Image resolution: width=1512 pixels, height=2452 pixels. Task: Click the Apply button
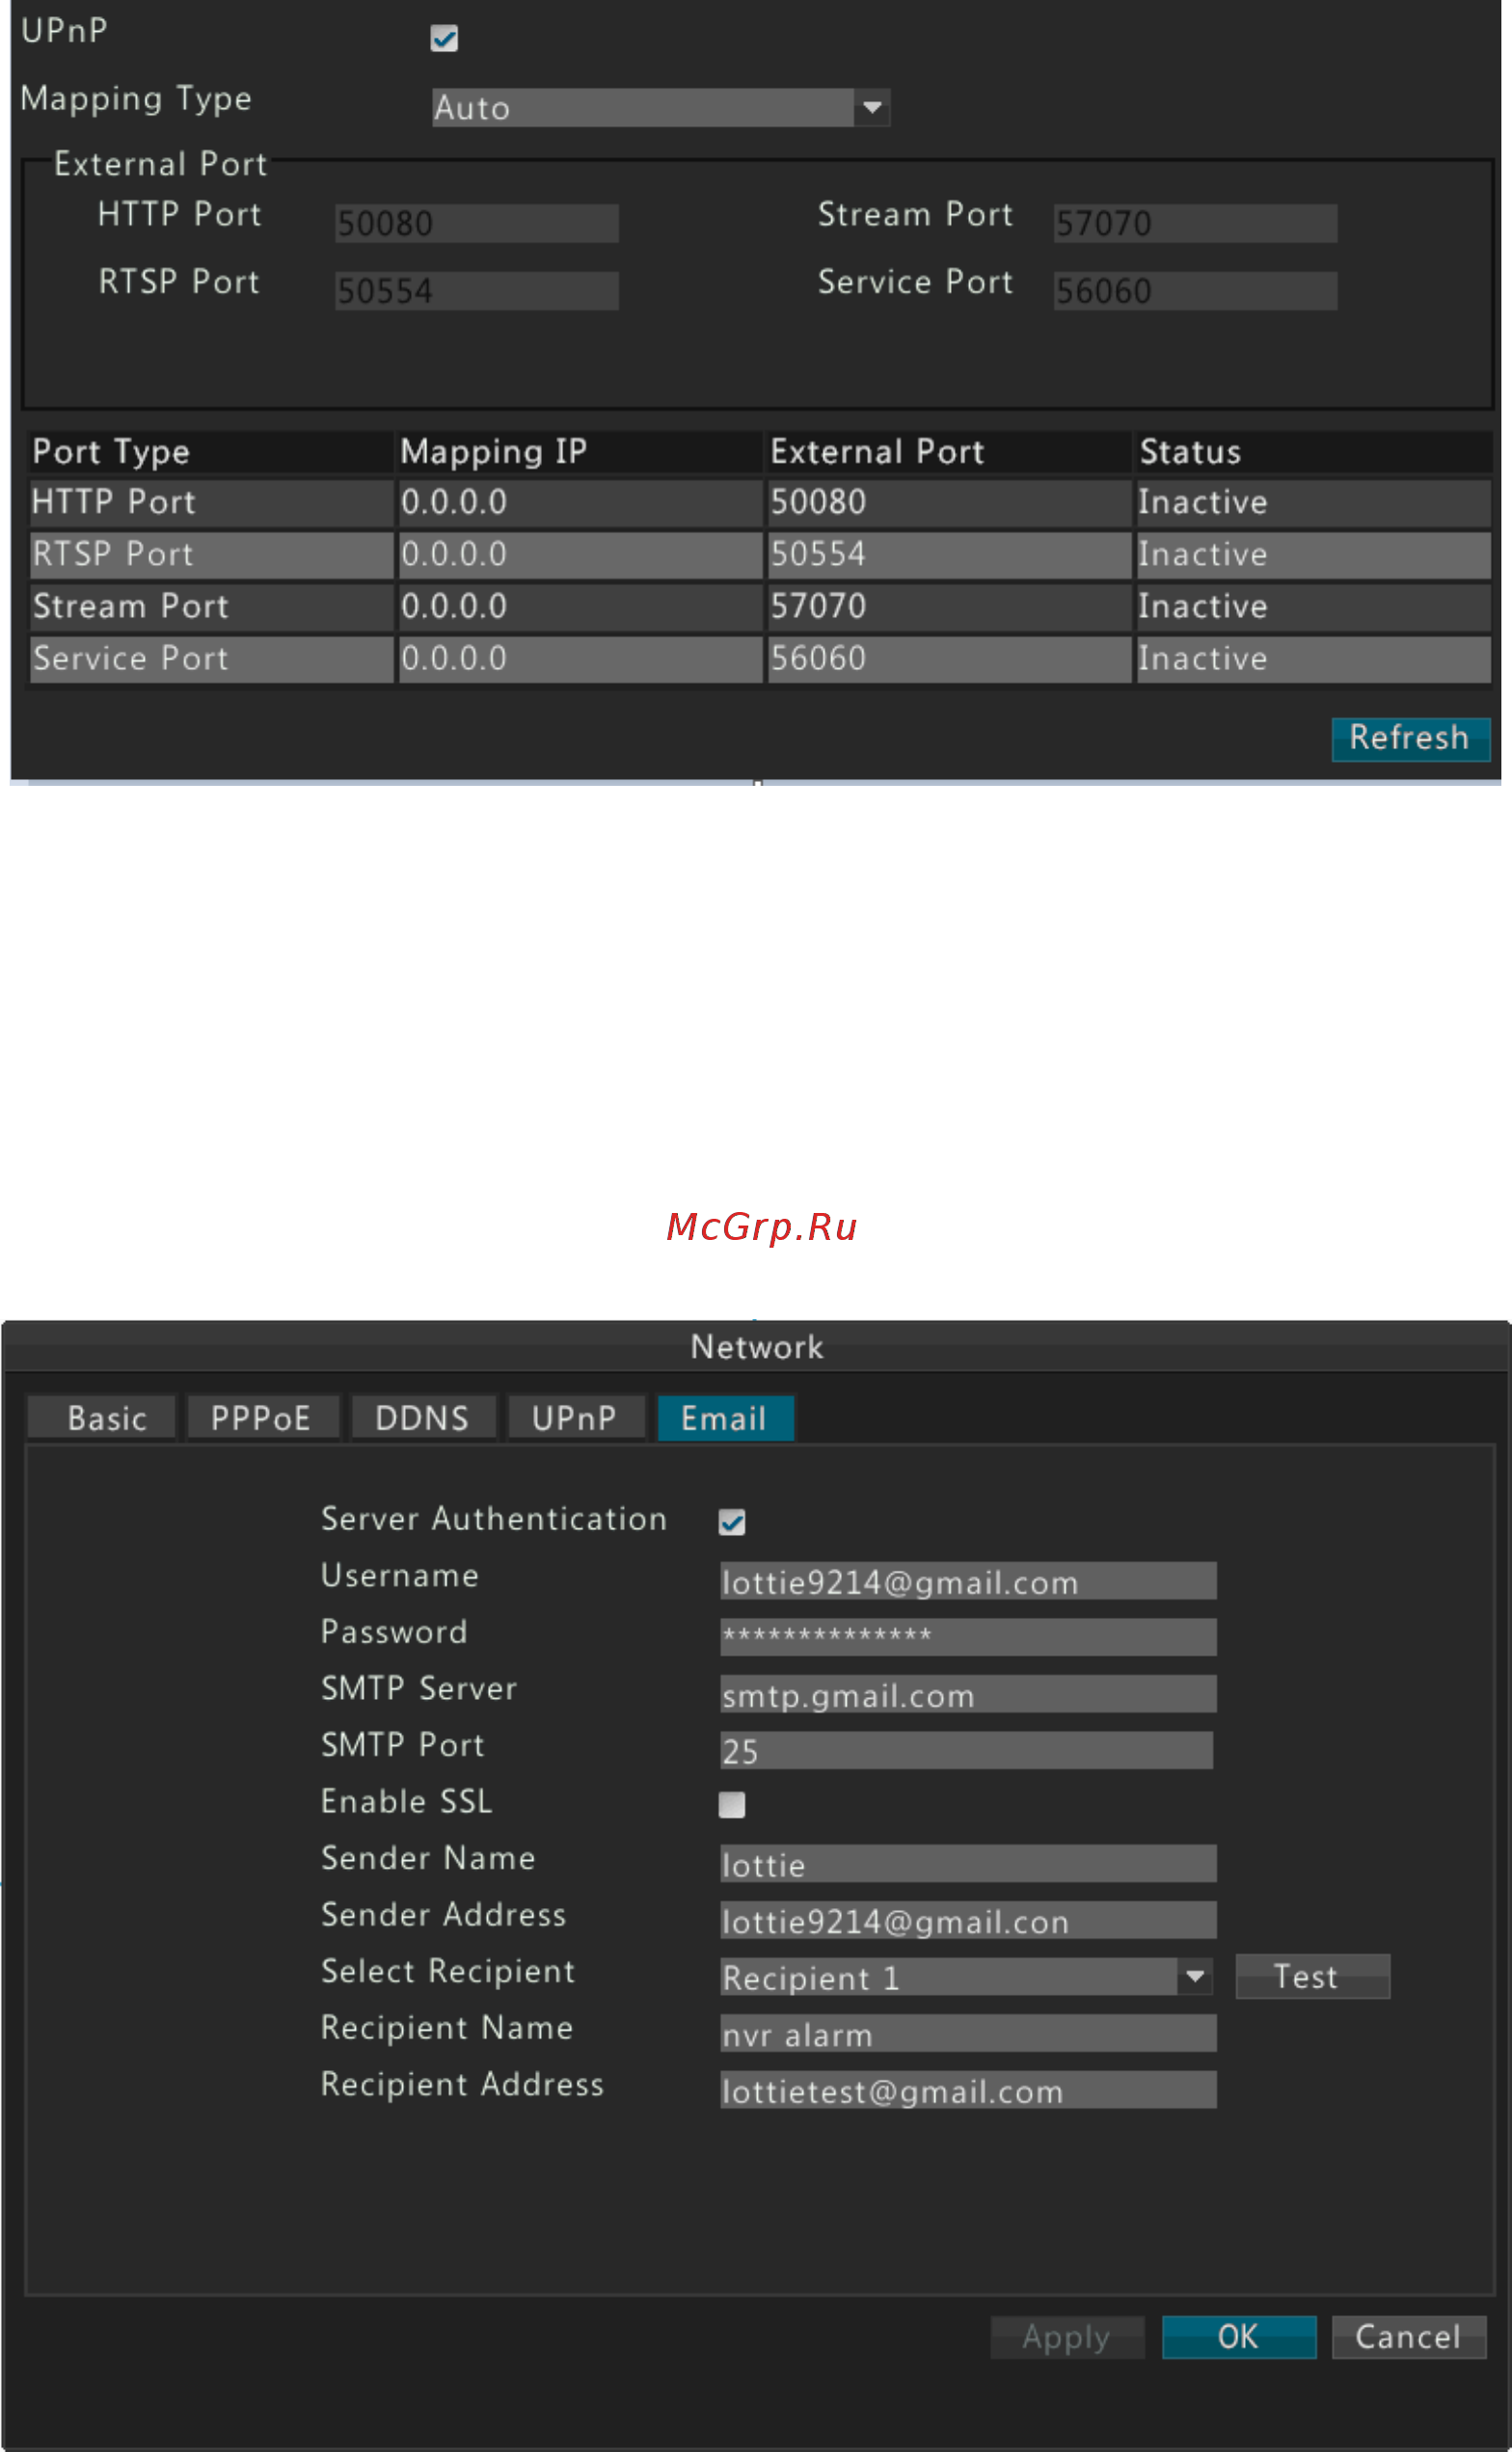[x=1067, y=2338]
